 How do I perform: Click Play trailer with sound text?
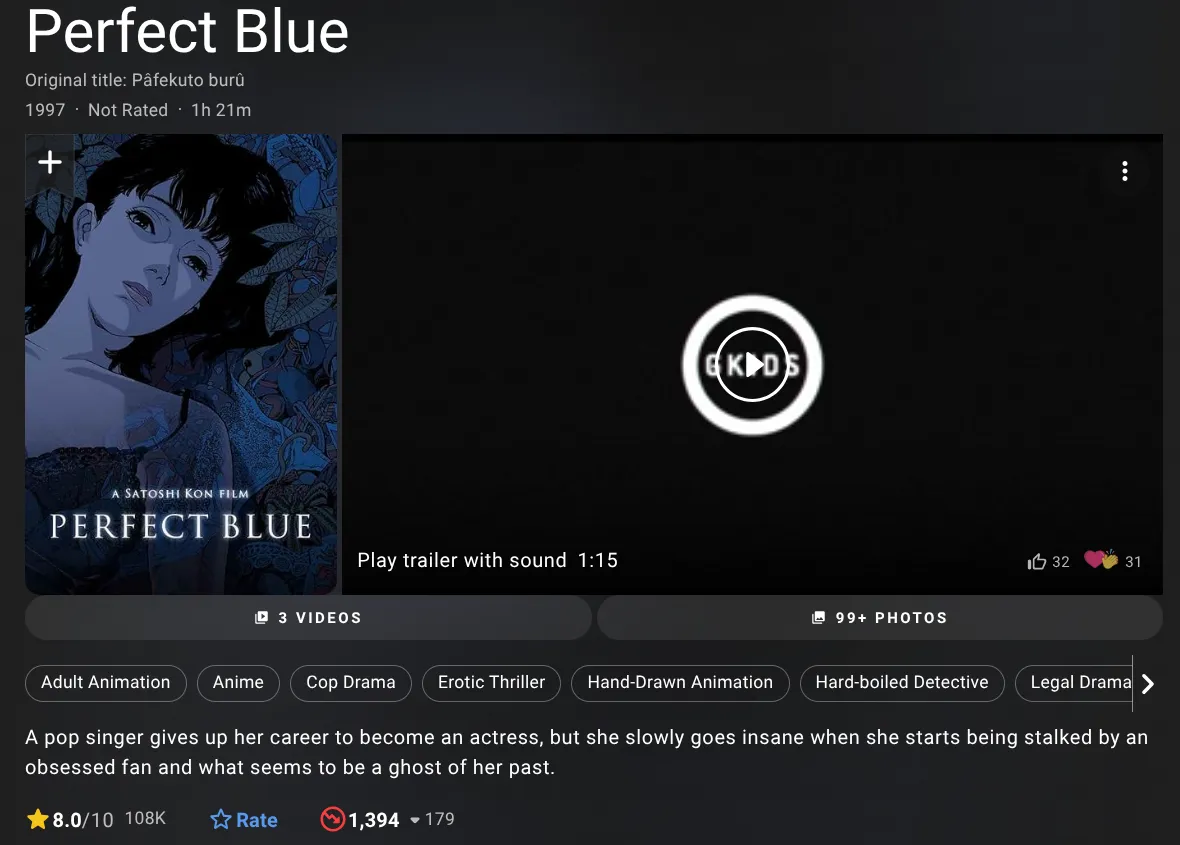click(x=461, y=561)
